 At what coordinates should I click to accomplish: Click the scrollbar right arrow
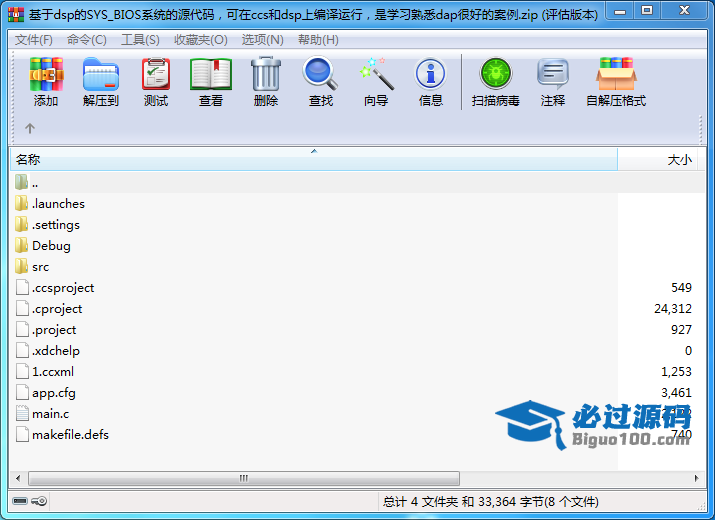[696, 478]
